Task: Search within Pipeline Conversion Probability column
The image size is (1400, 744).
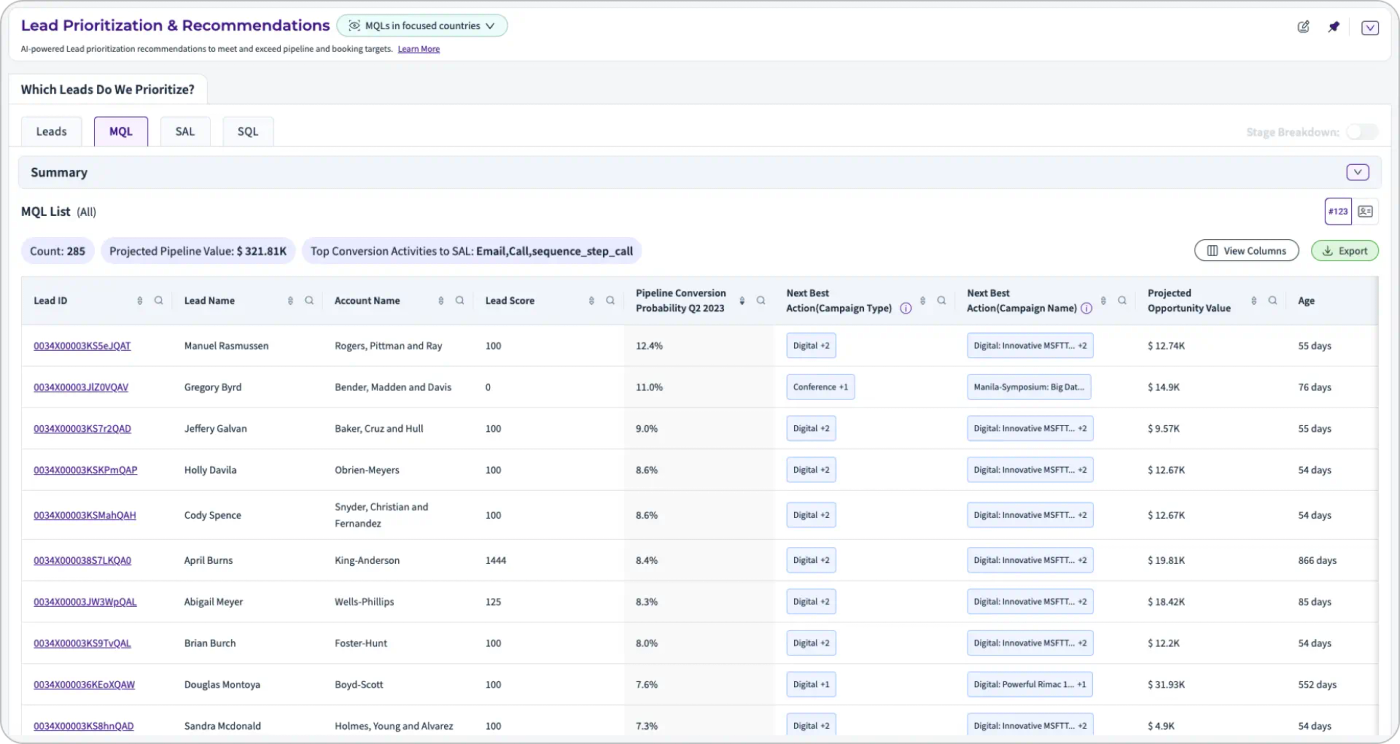Action: click(x=761, y=301)
